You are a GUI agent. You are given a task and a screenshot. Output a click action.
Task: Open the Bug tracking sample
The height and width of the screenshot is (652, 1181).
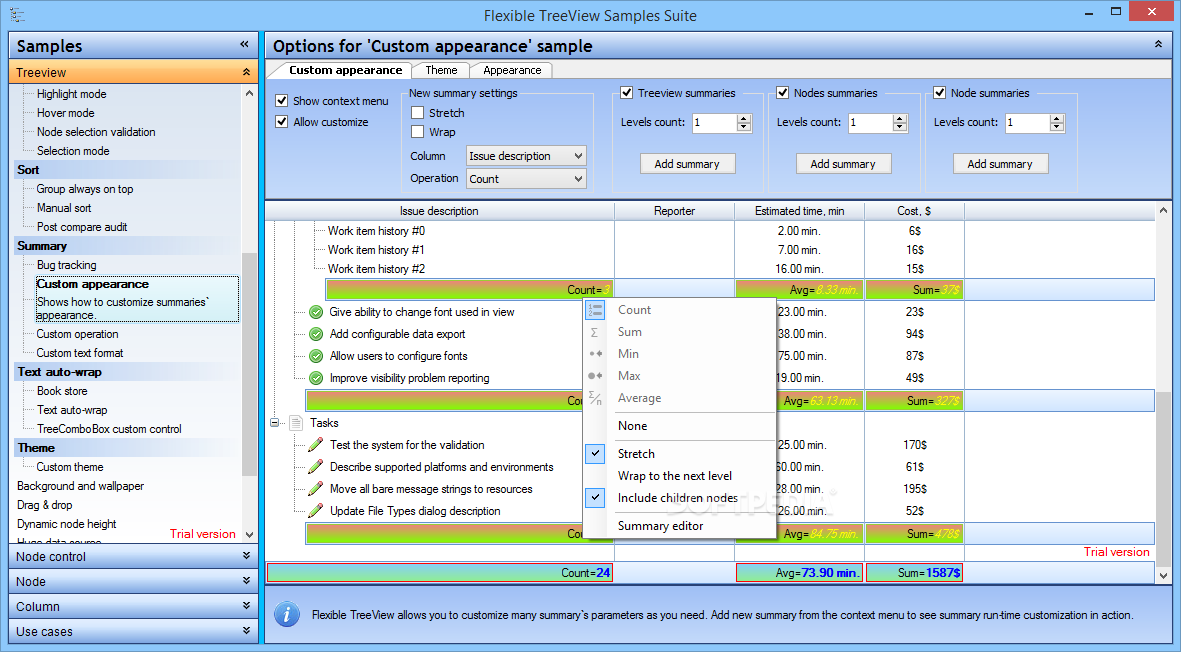[x=66, y=265]
